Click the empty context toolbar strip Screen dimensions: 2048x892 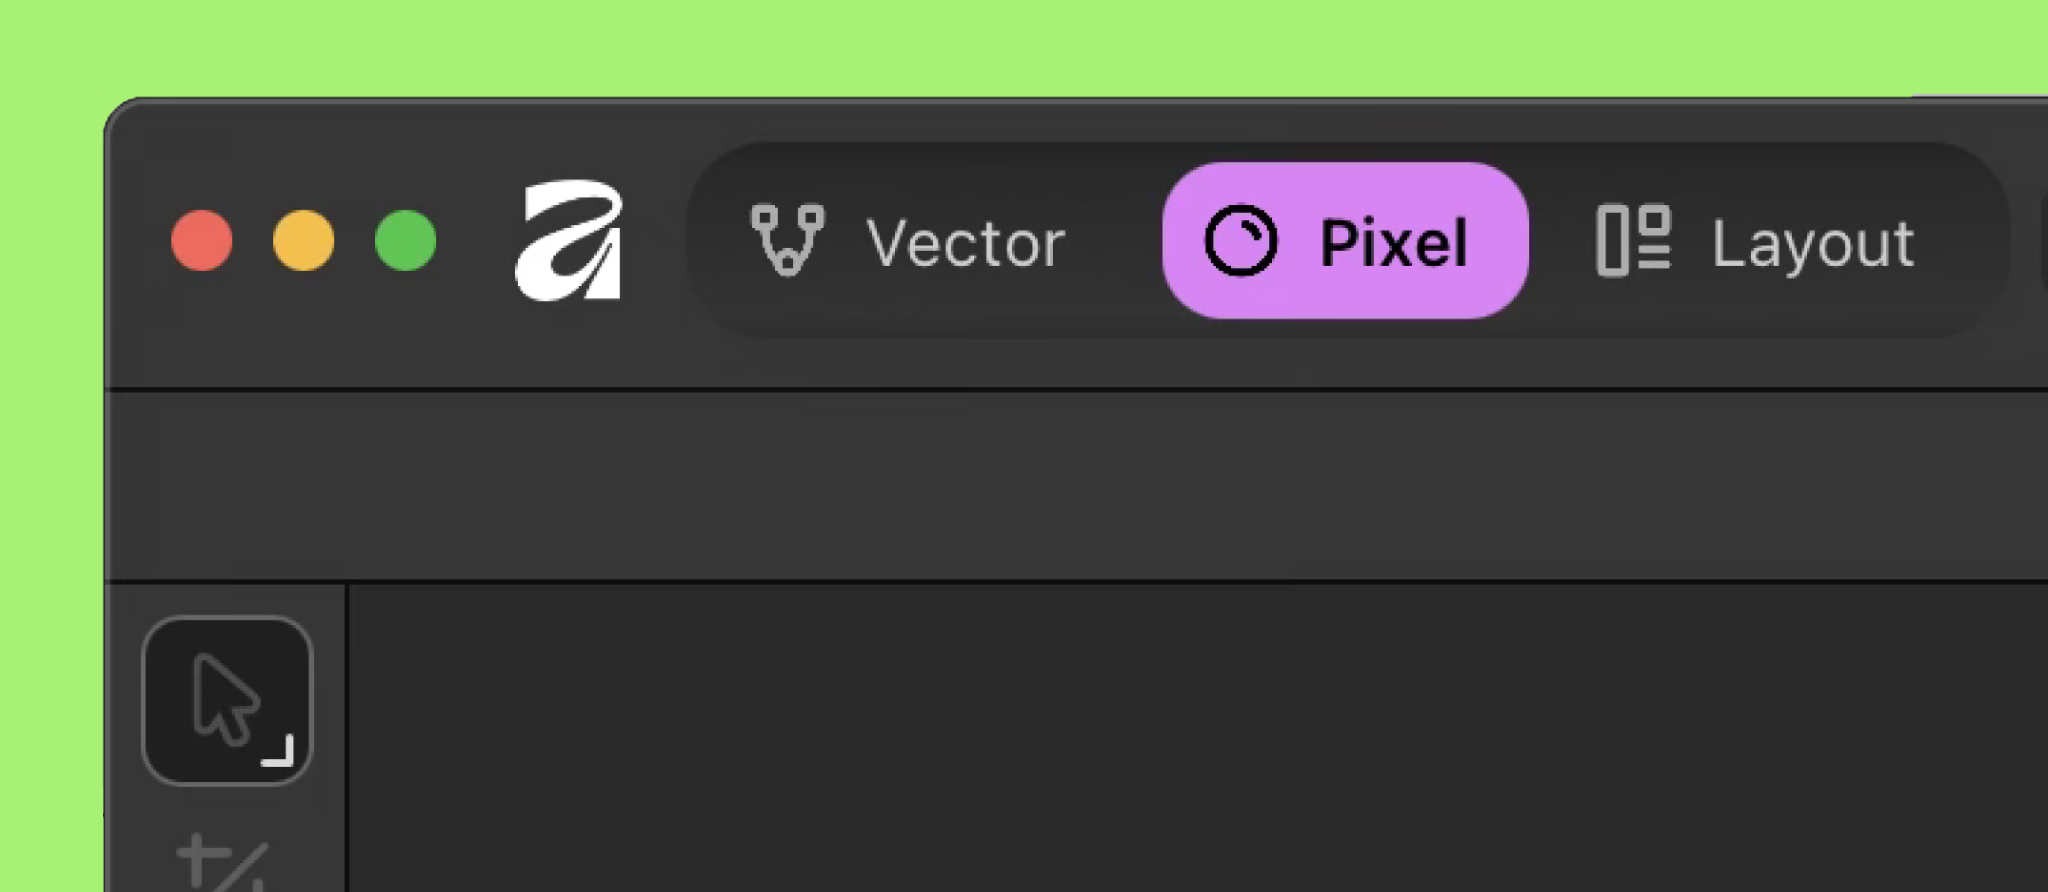[1000, 486]
